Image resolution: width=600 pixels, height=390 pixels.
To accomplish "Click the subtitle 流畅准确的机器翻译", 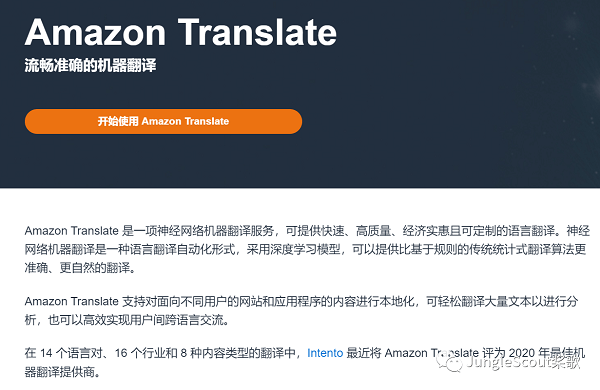I will (x=90, y=65).
